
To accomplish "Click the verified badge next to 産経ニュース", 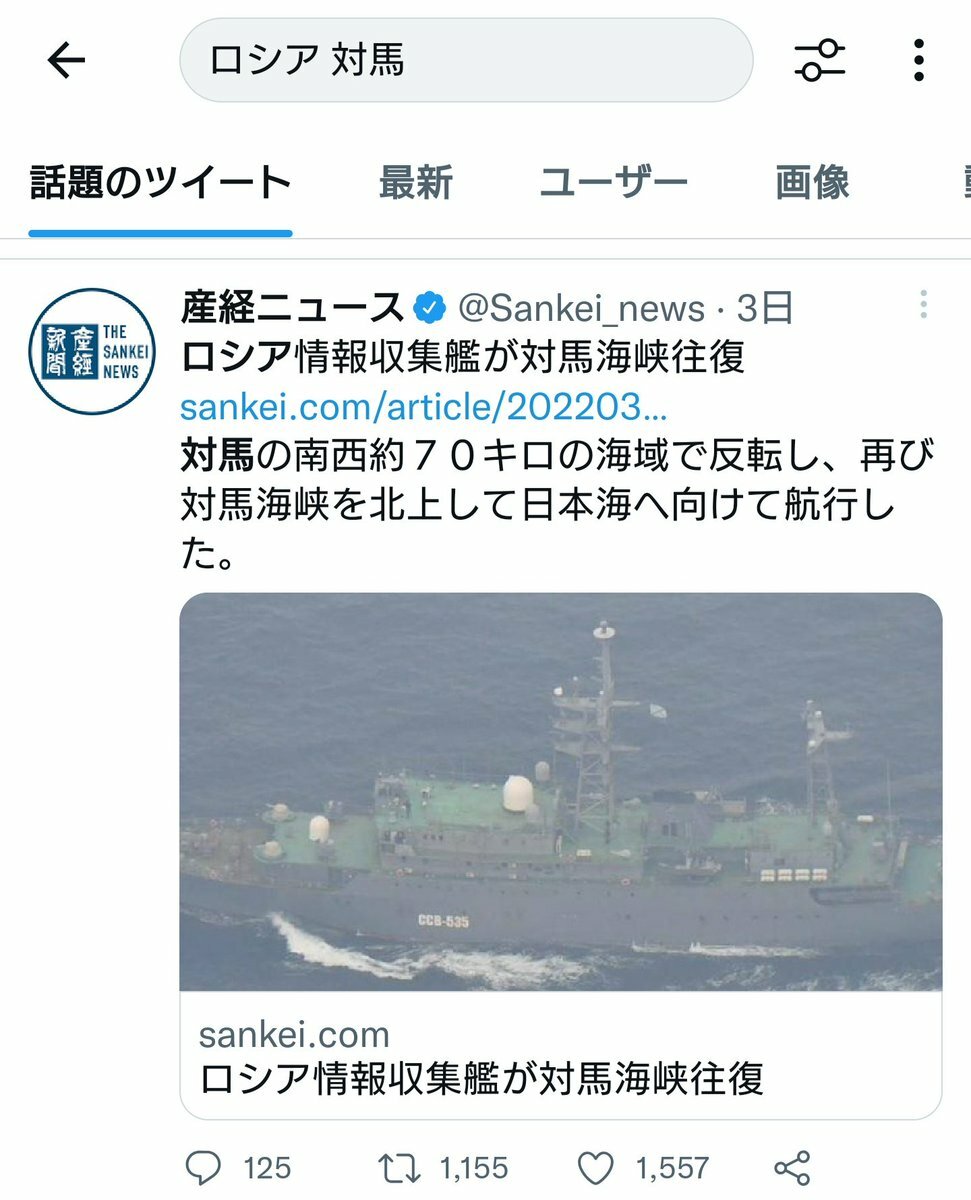I will [x=429, y=309].
